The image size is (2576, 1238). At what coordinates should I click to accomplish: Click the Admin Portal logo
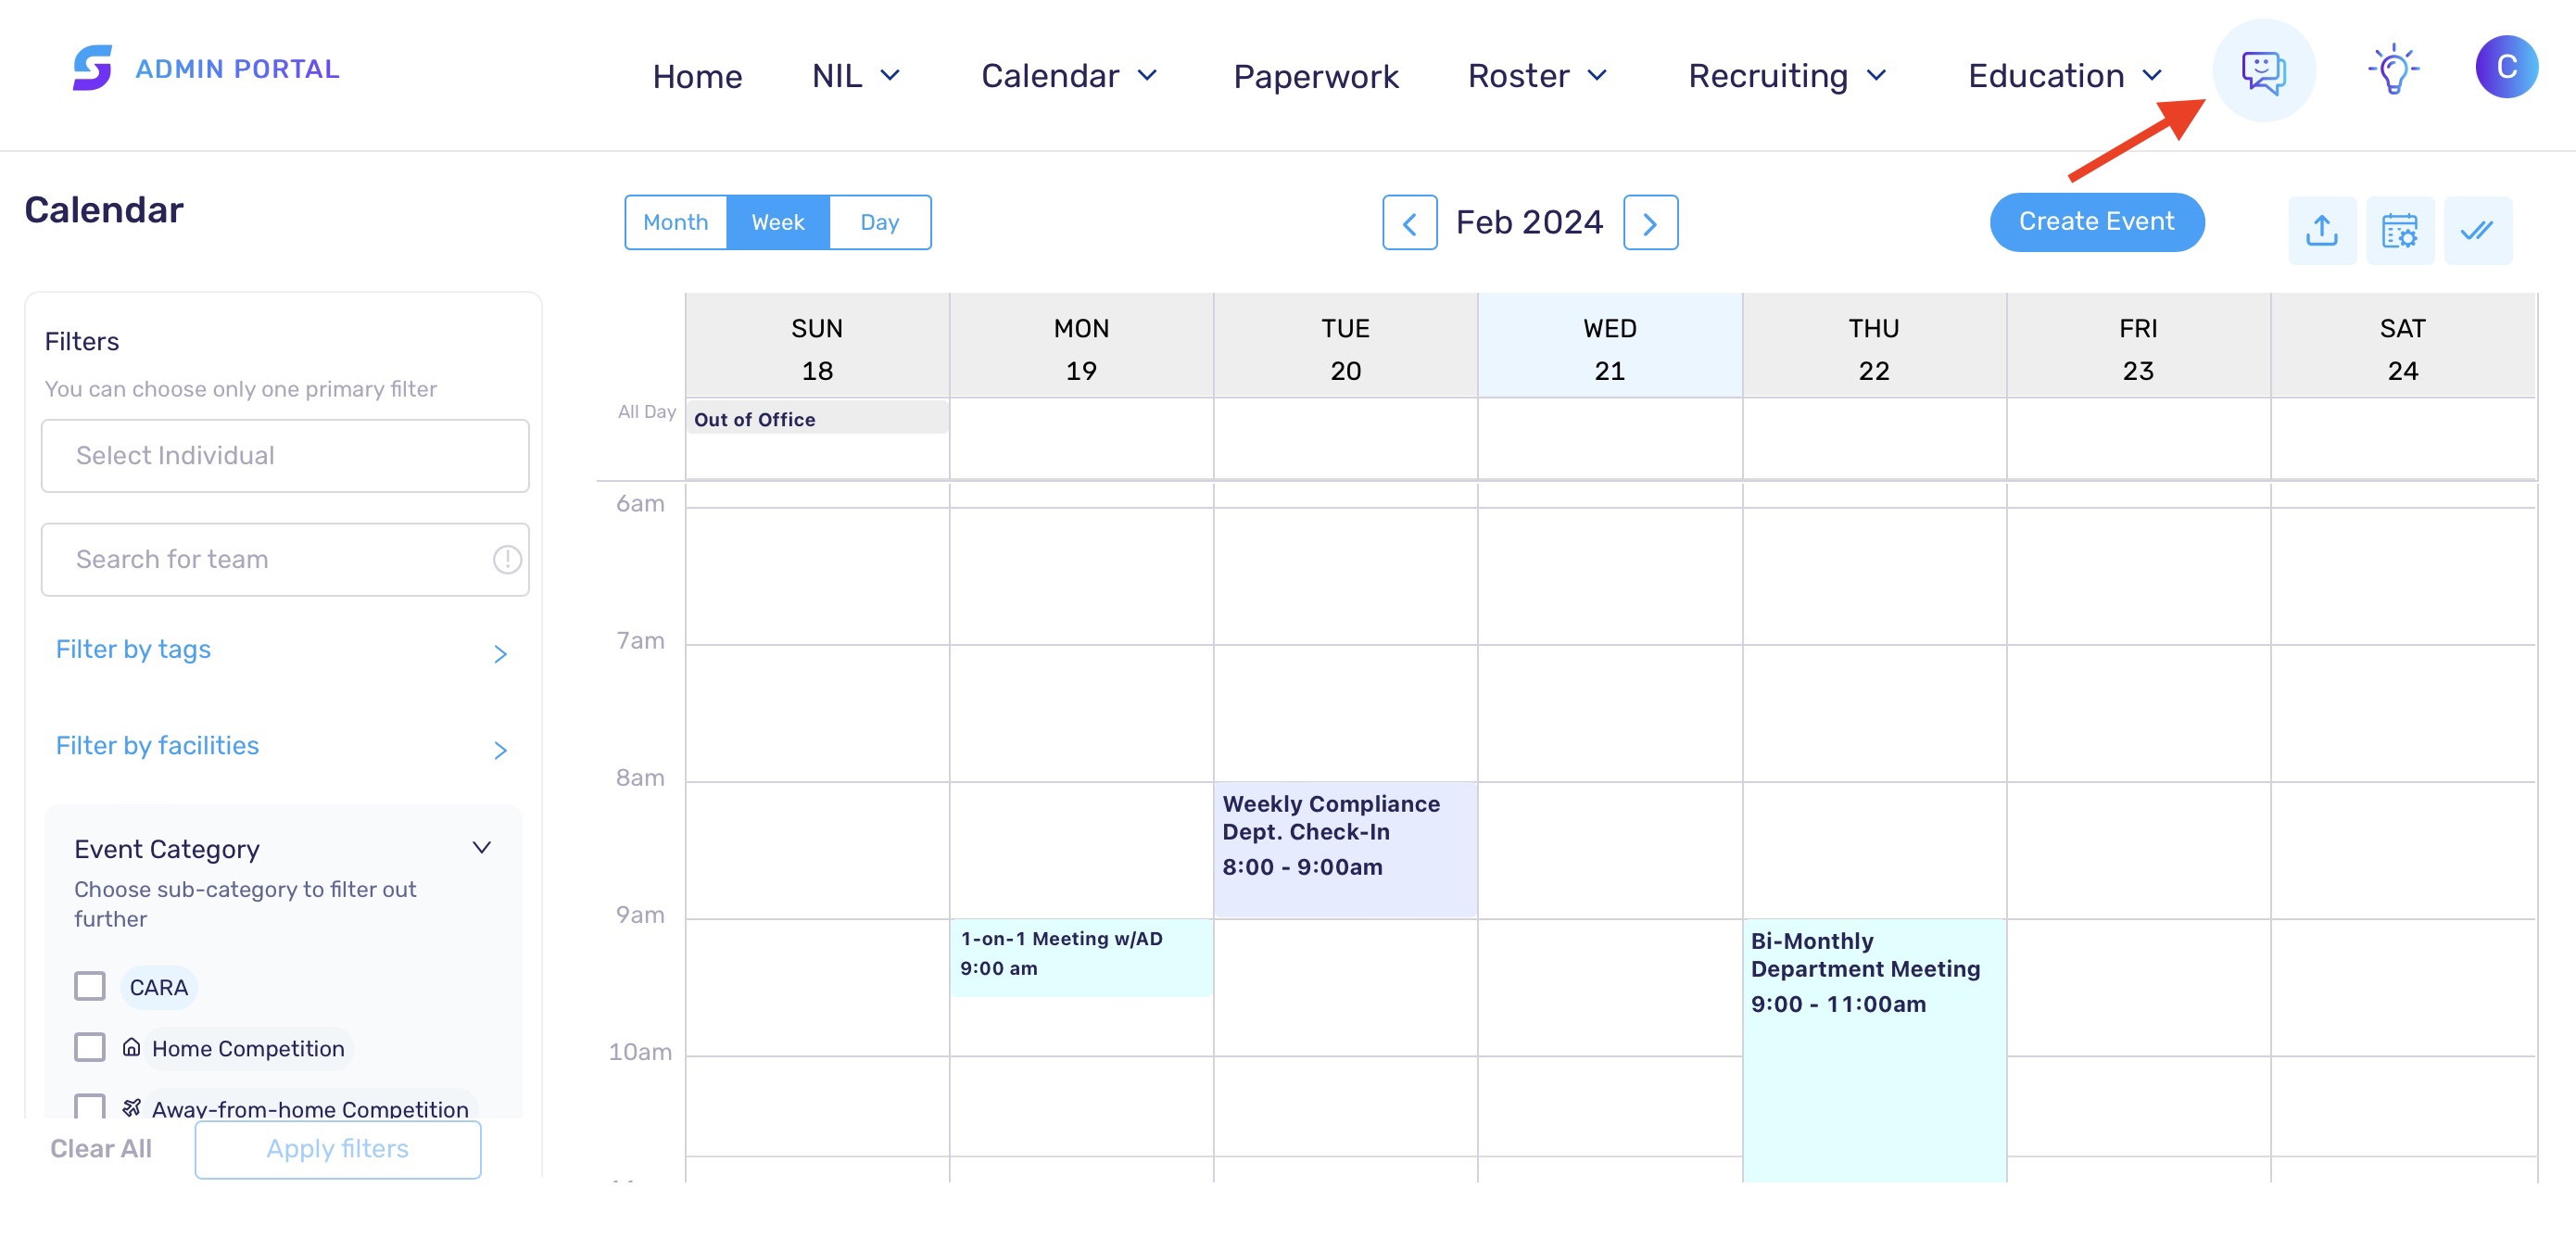206,68
